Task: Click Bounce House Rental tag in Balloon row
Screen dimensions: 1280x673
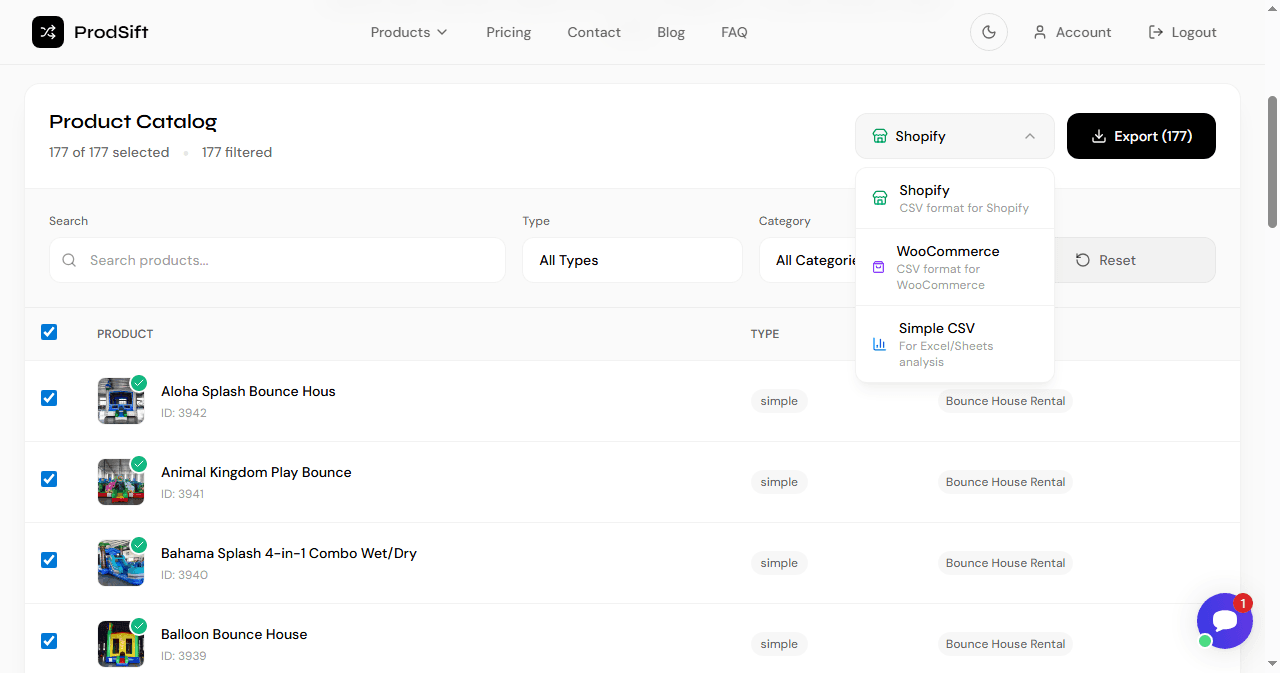Action: [1005, 644]
